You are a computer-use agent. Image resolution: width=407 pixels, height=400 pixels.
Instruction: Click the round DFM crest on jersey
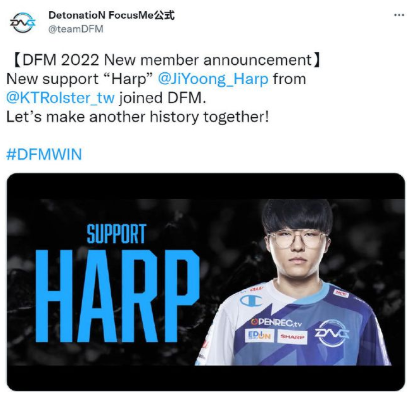332,333
